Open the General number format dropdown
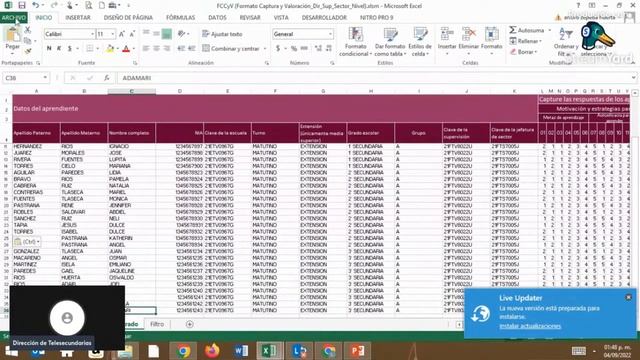Screen dimensions: 640x360 tap(330, 34)
